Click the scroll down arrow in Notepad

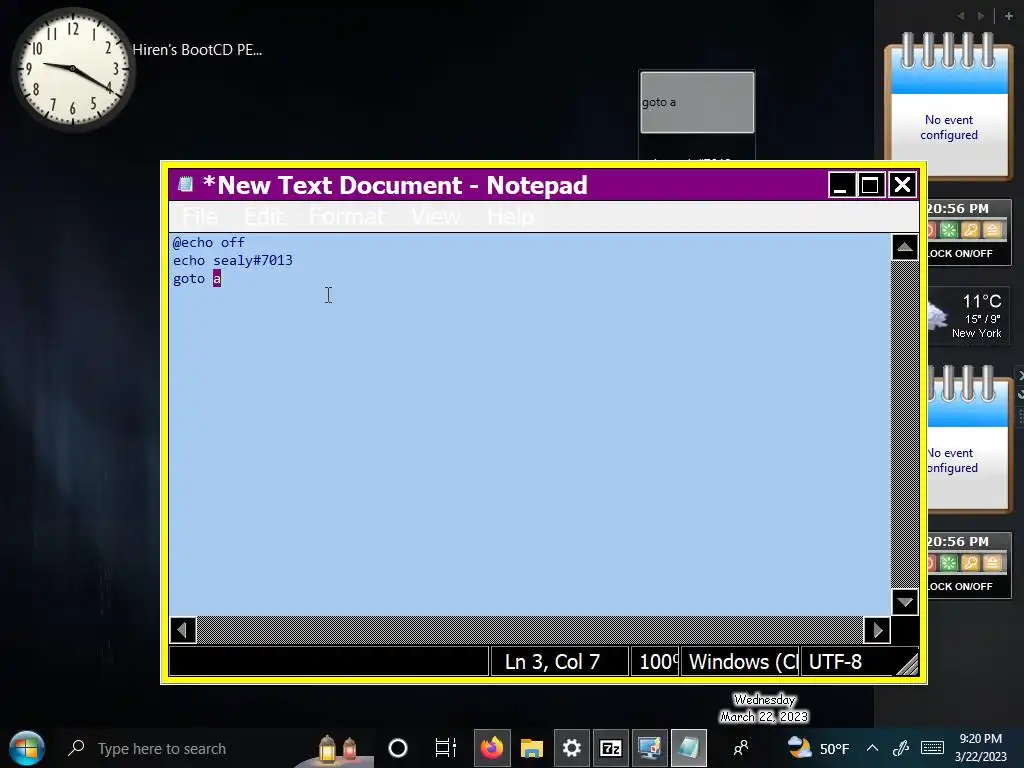[x=904, y=601]
